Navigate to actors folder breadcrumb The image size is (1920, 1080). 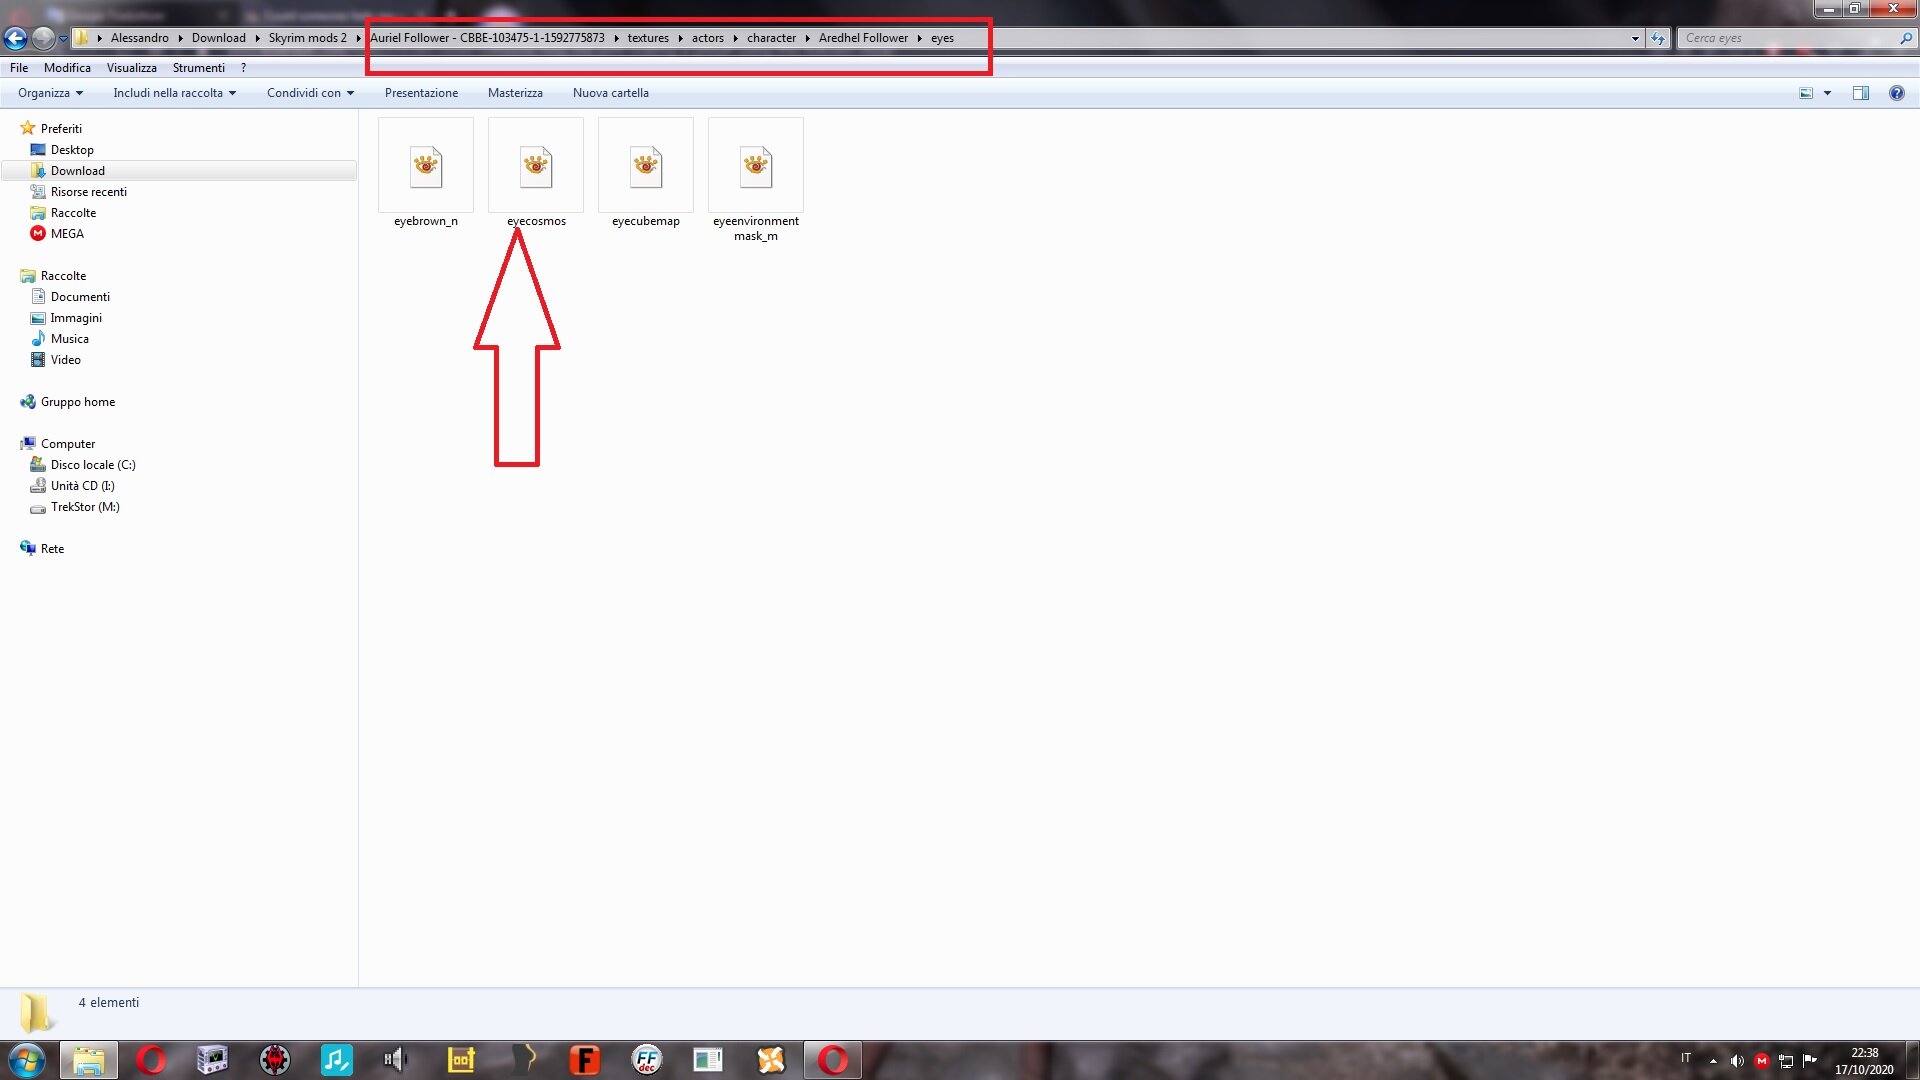click(x=708, y=38)
